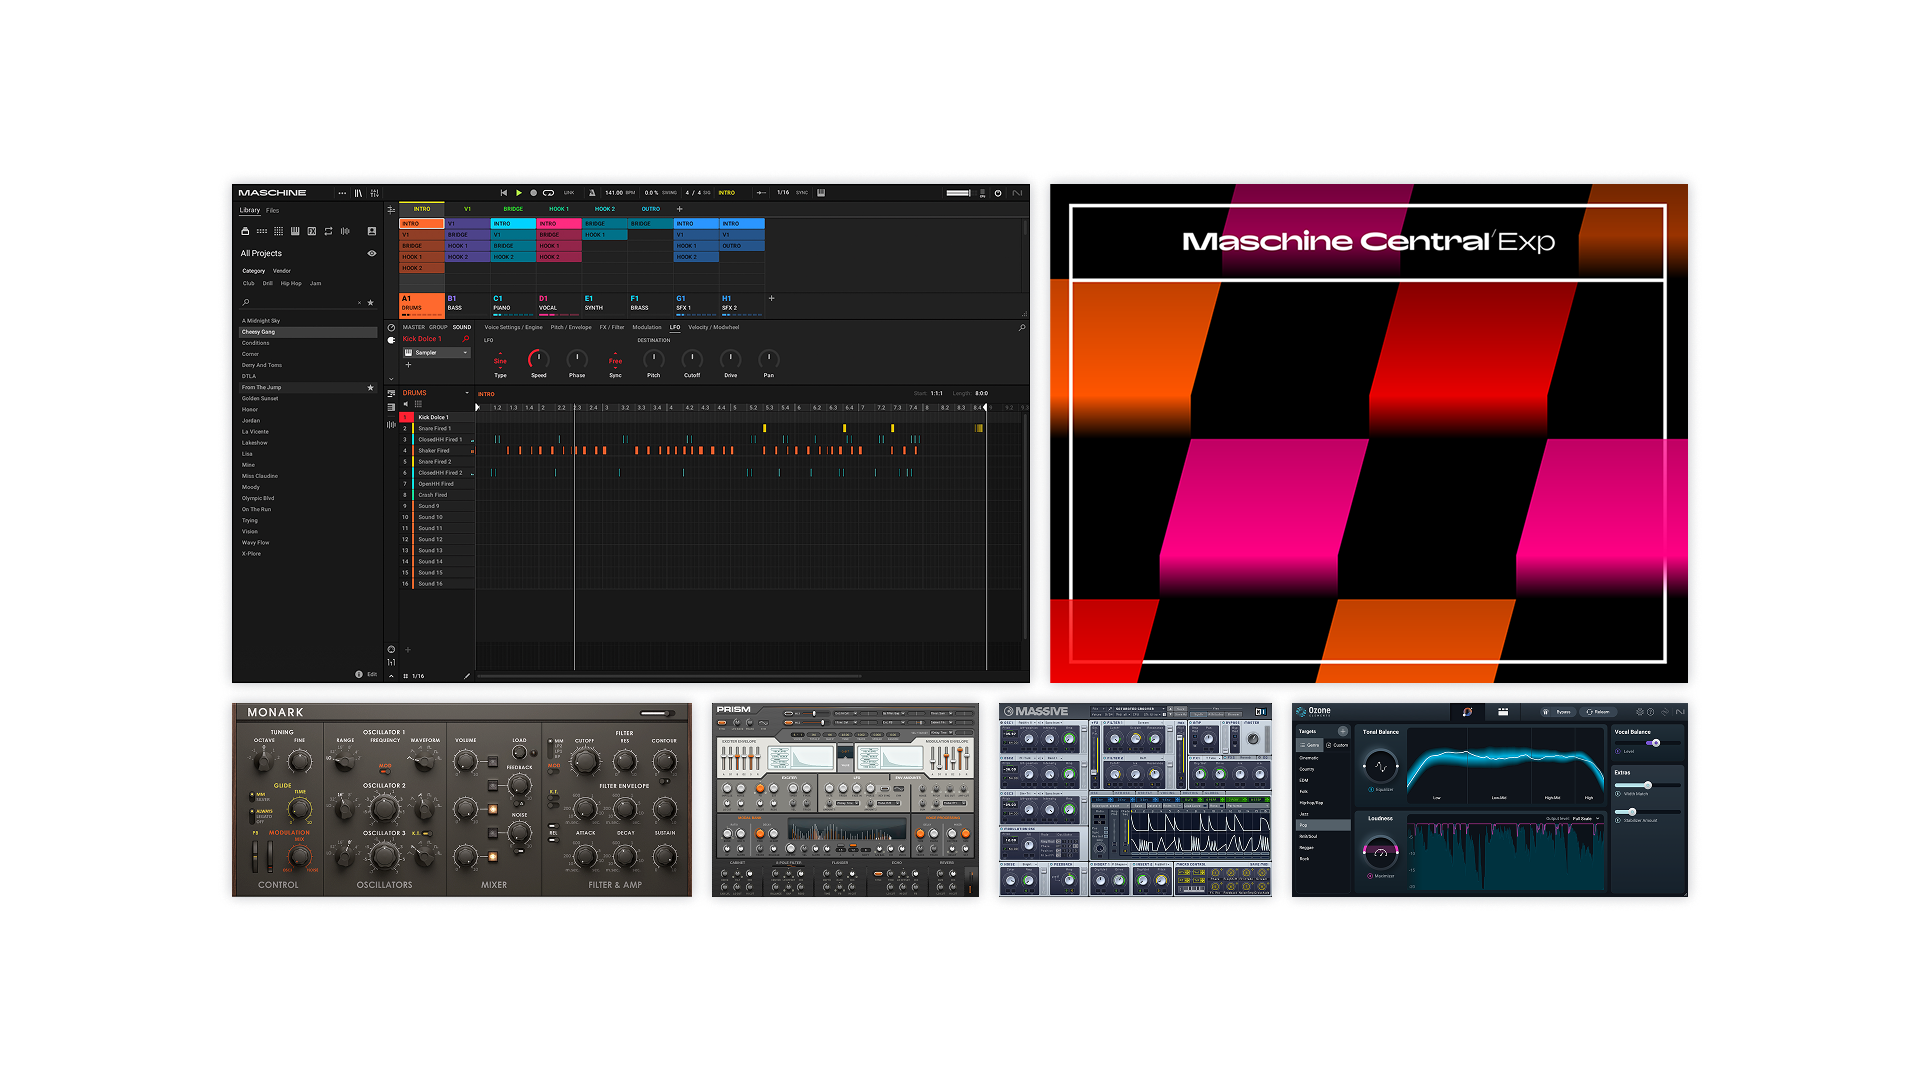Select the FX filter icon in the browser
Viewport: 1920px width, 1080px height.
(x=312, y=231)
